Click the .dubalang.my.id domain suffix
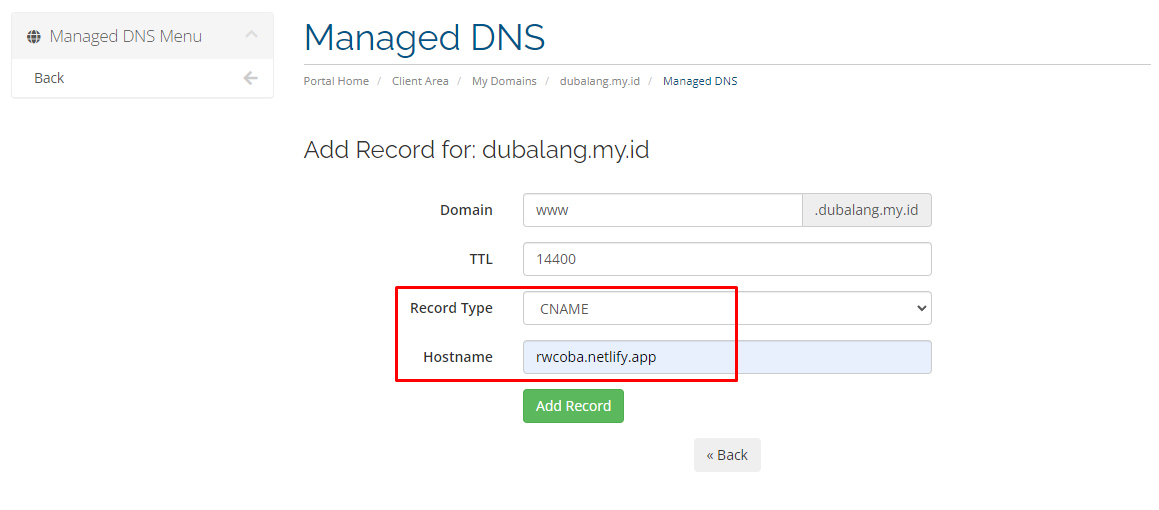This screenshot has width=1159, height=510. tap(867, 210)
